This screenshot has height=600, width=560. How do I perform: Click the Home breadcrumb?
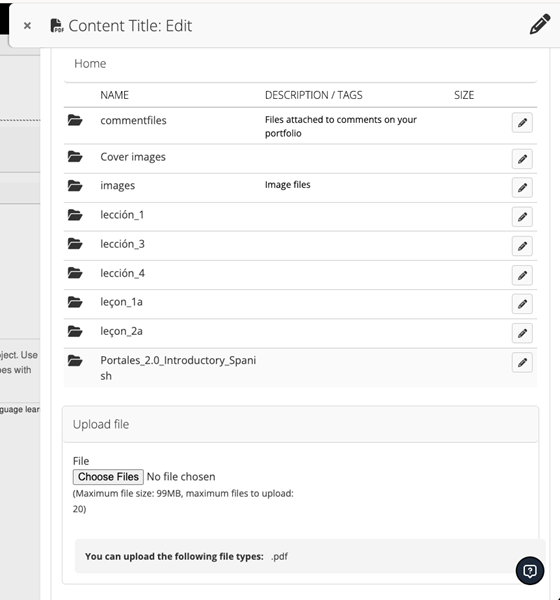tap(90, 64)
